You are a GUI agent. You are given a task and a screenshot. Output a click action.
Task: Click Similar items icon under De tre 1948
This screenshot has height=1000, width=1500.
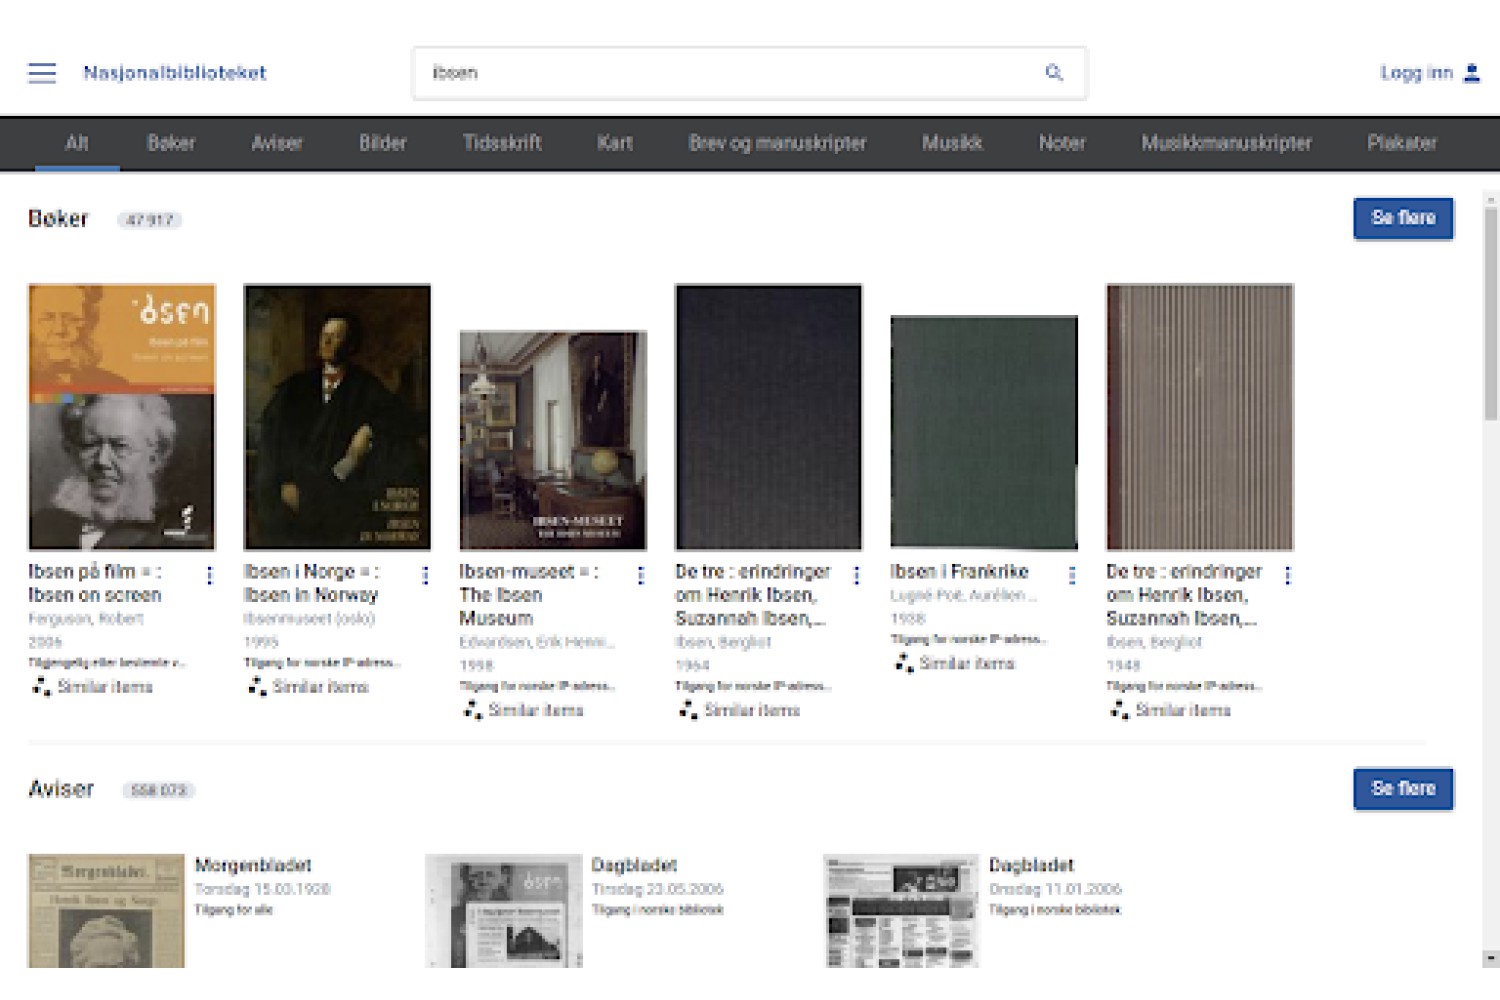tap(1119, 710)
